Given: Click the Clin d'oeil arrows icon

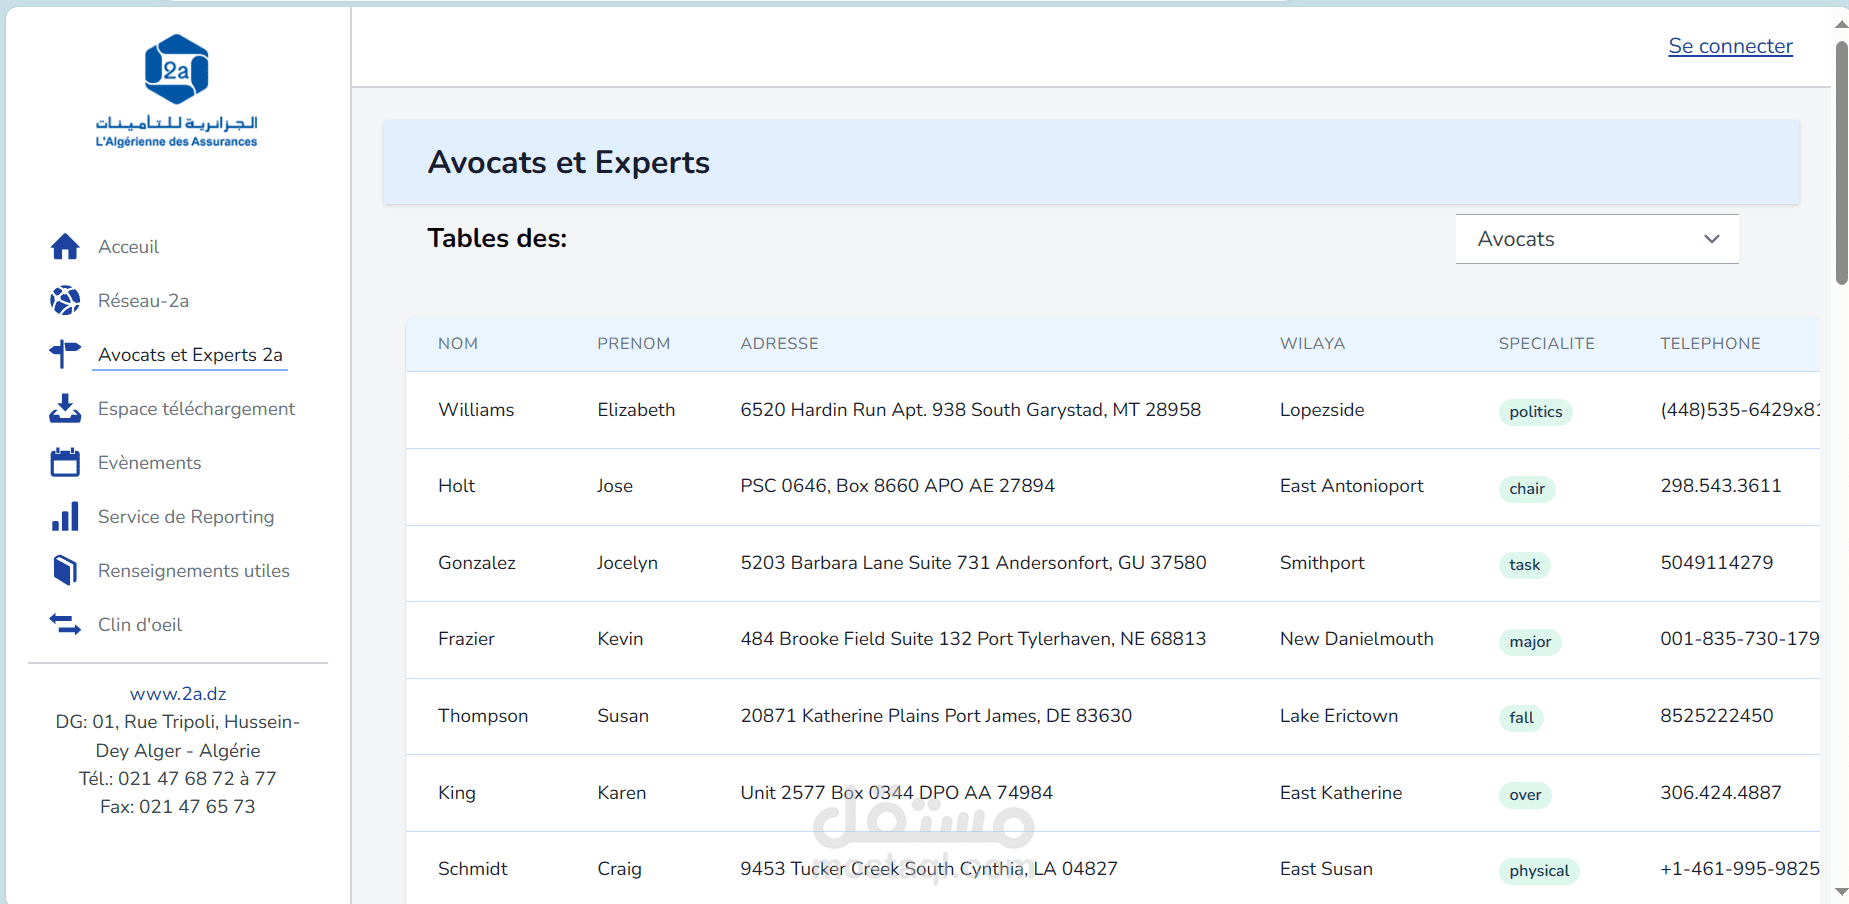Looking at the screenshot, I should tap(65, 625).
